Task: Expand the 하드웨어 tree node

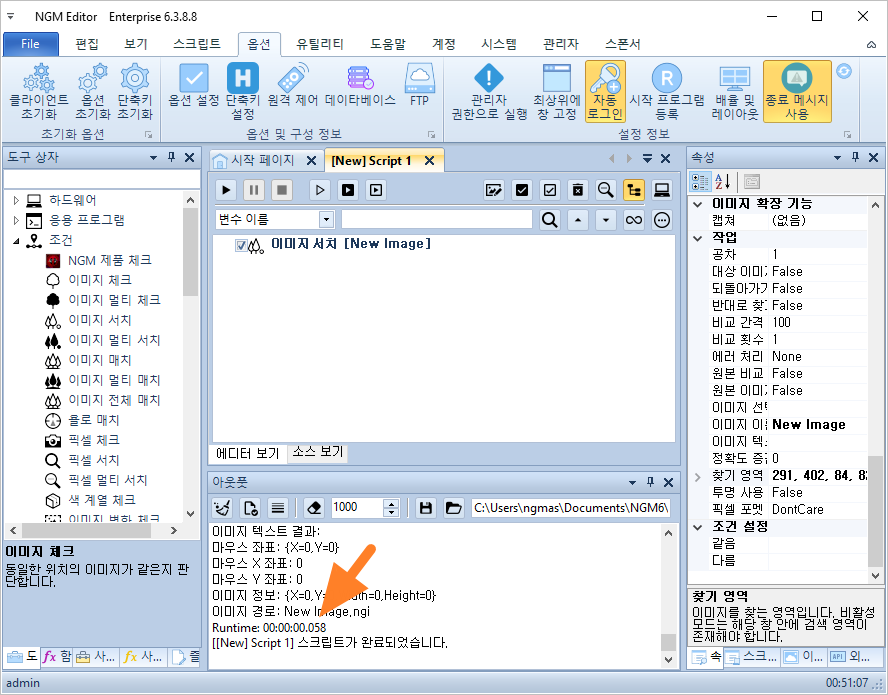Action: click(x=16, y=201)
